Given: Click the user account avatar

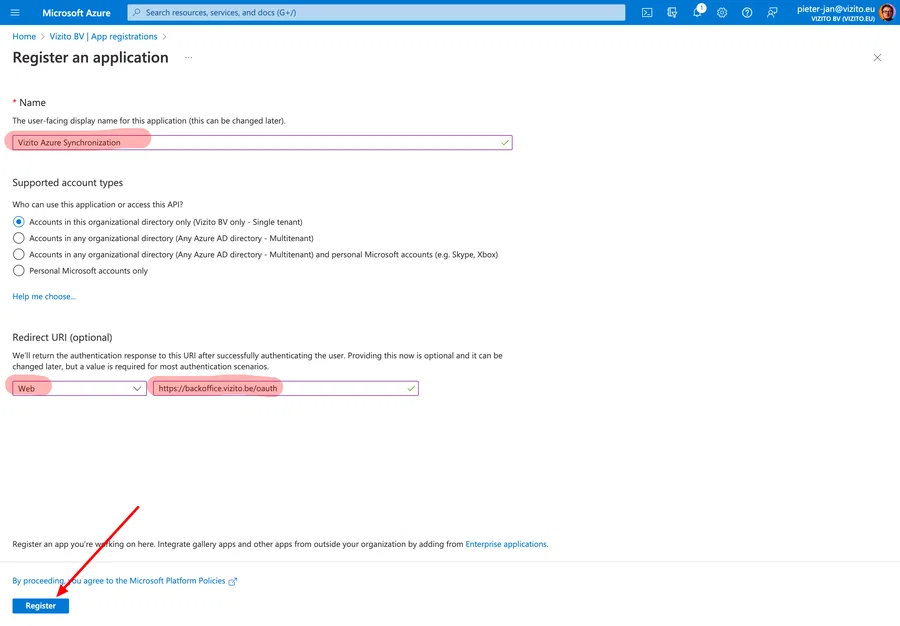Looking at the screenshot, I should 886,12.
